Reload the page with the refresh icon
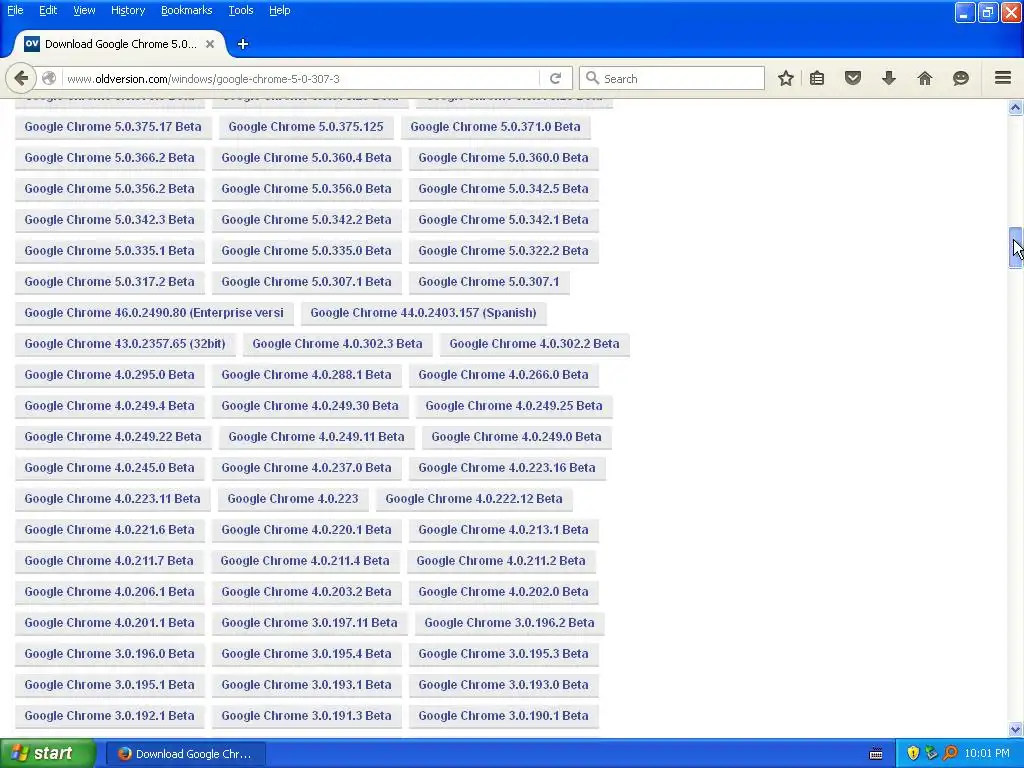Viewport: 1024px width, 768px height. (556, 78)
